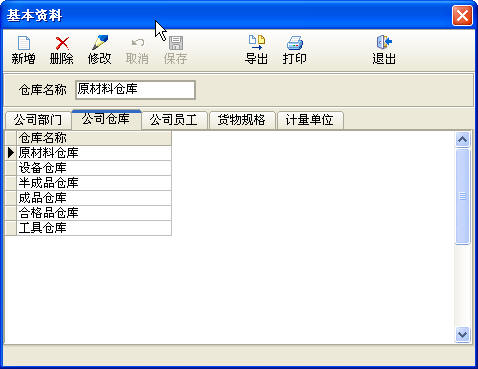
Task: Select the 合格品仓库 row
Action: pyautogui.click(x=94, y=213)
